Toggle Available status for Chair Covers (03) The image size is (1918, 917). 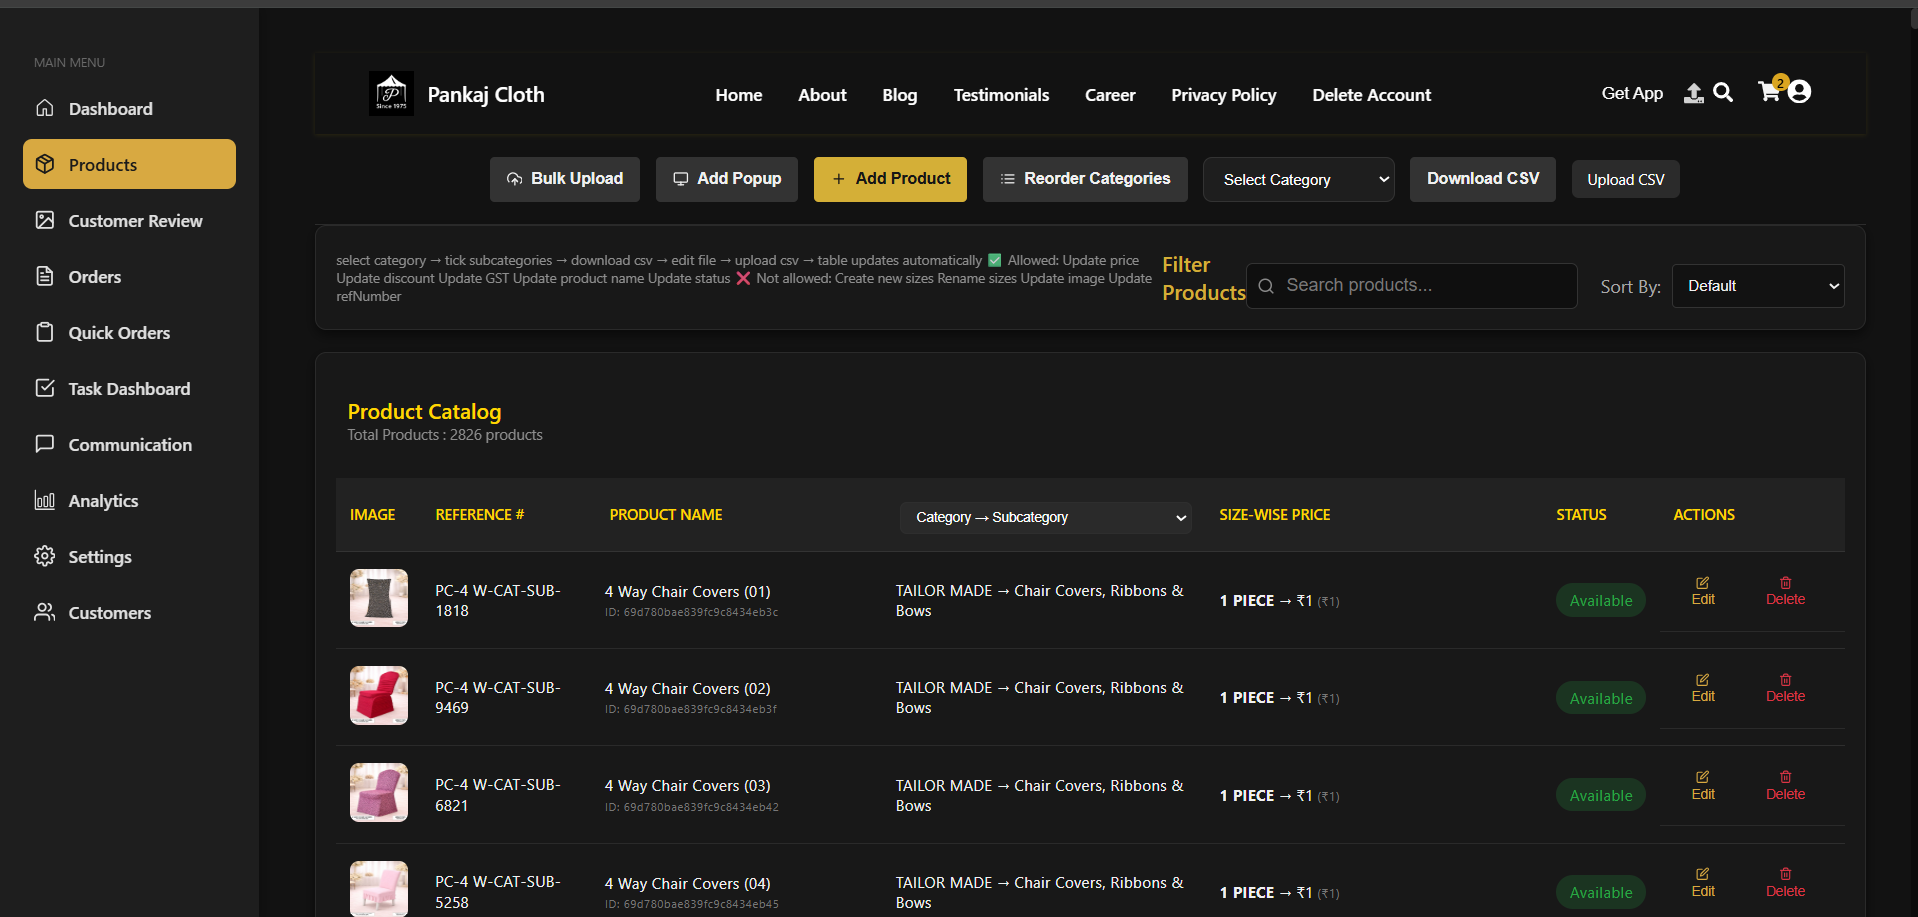click(x=1600, y=796)
